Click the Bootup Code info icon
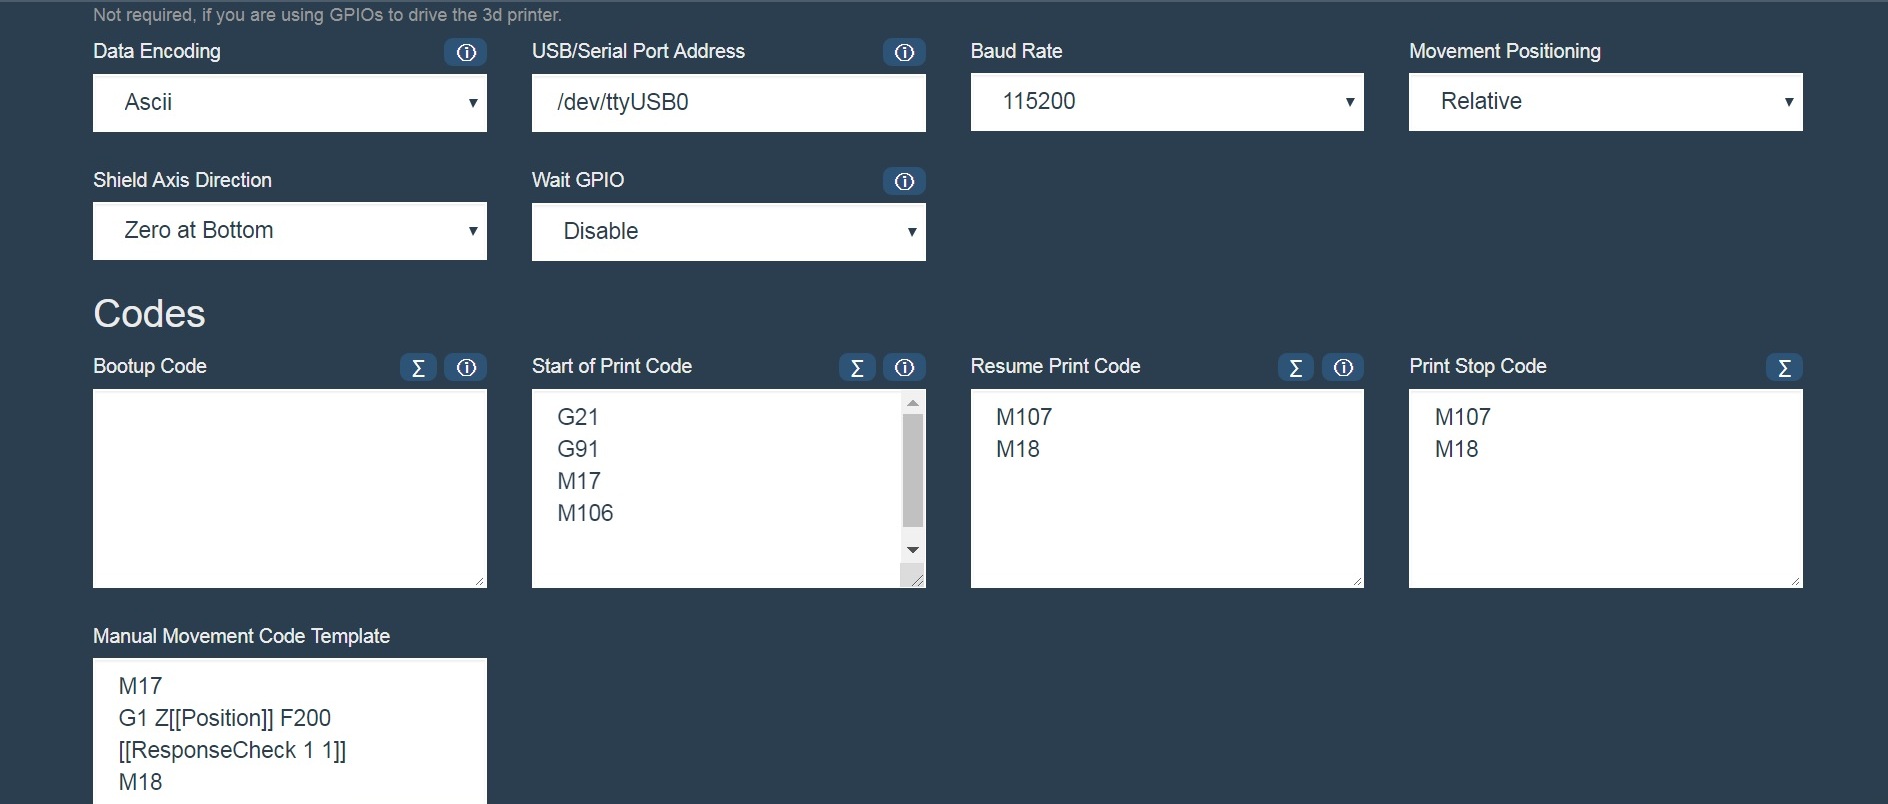 [x=465, y=367]
